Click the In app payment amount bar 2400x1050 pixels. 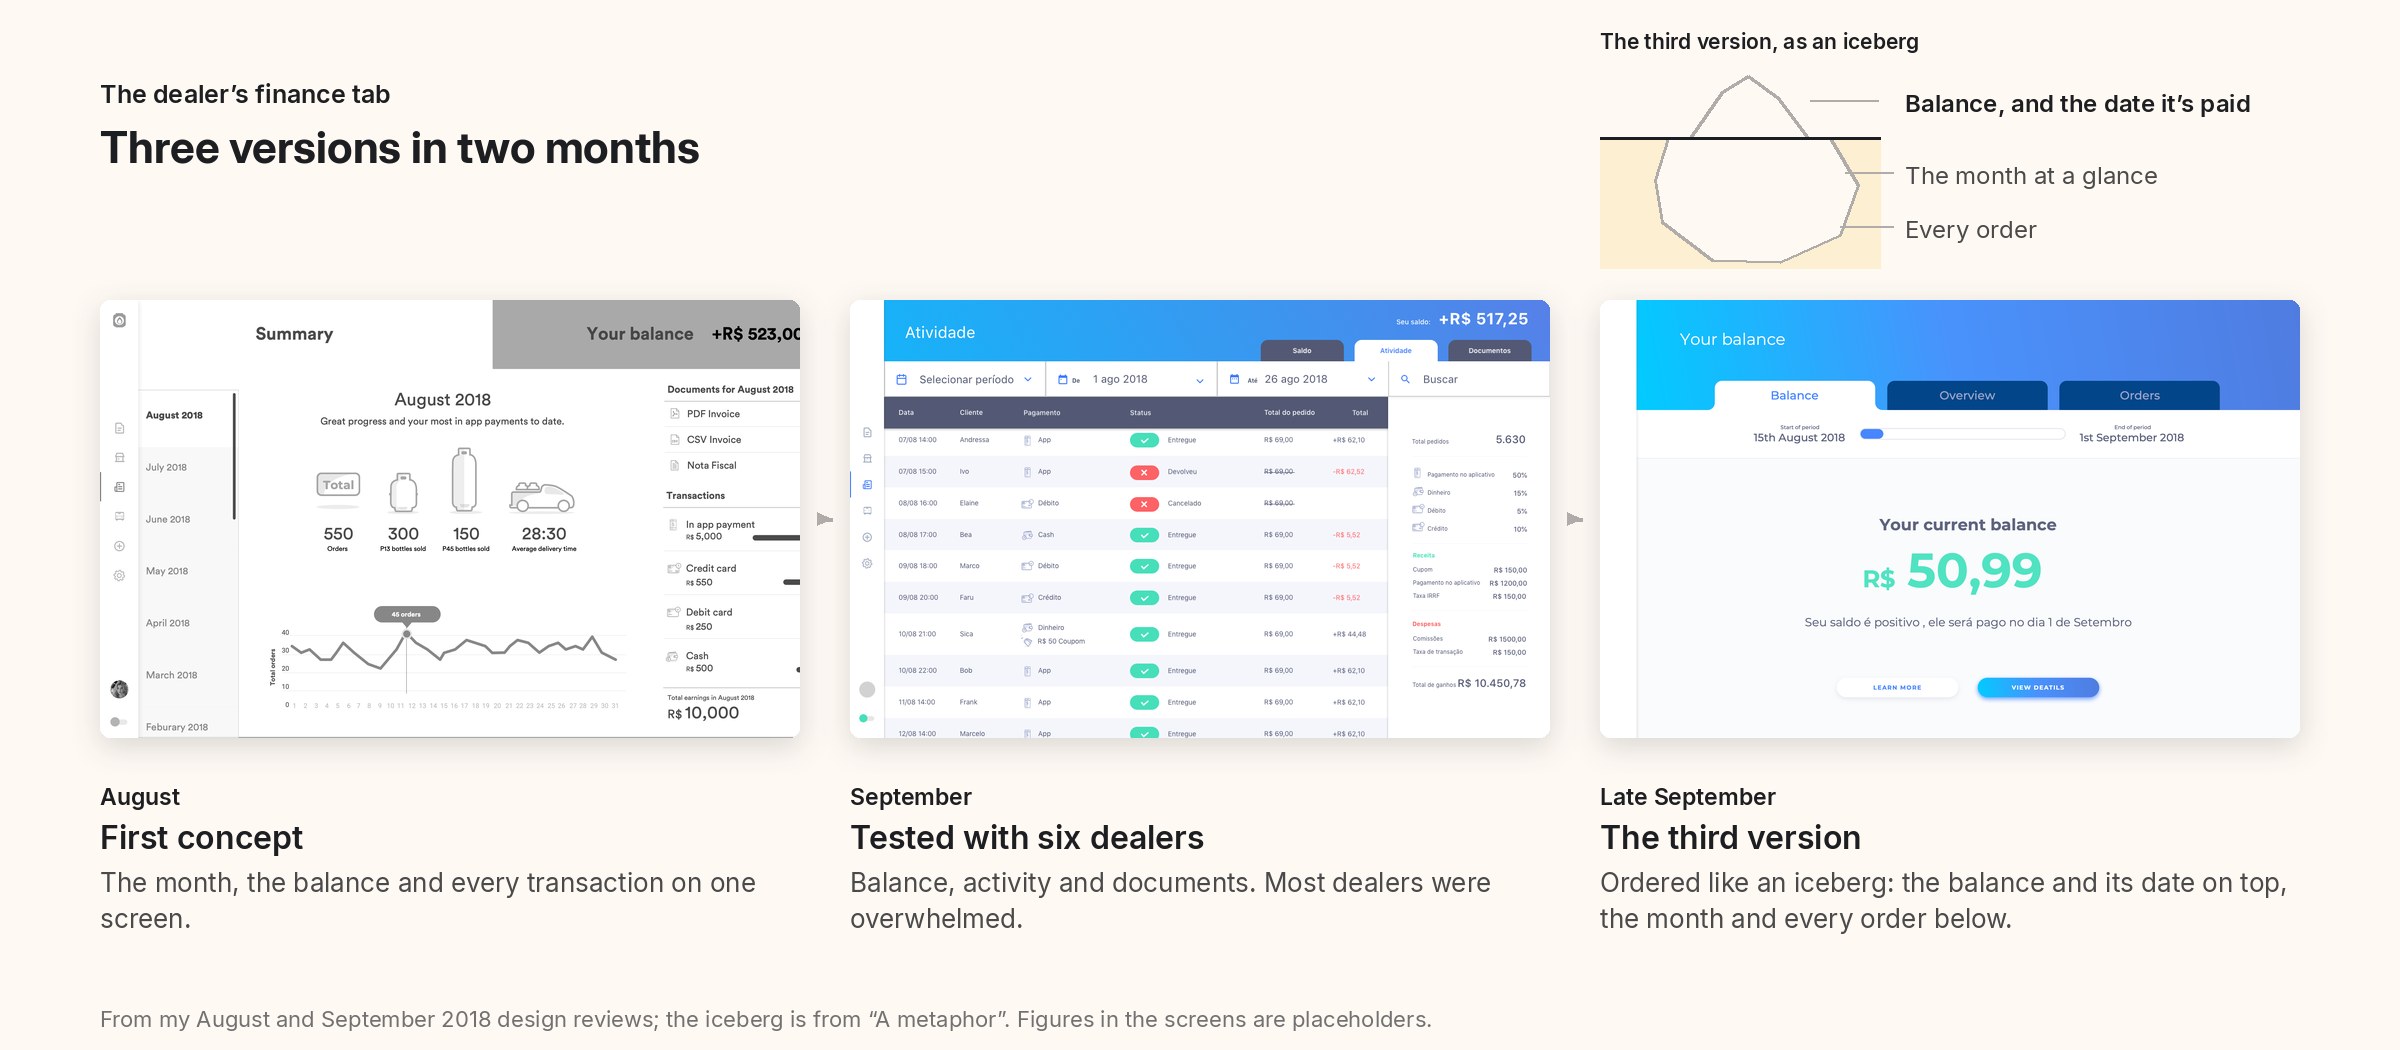pyautogui.click(x=776, y=538)
